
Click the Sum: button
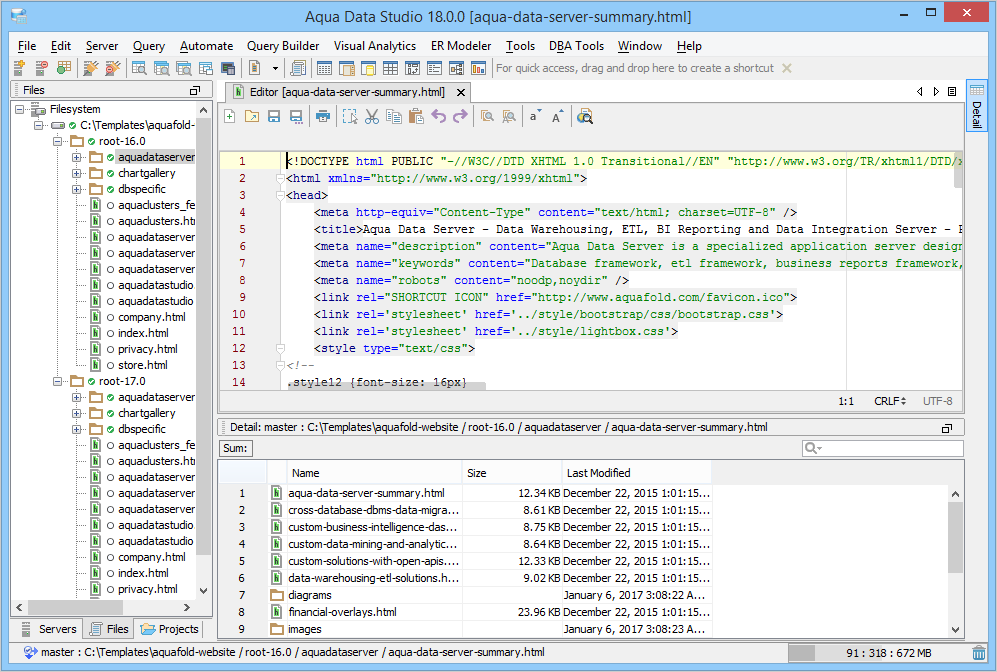[x=236, y=449]
